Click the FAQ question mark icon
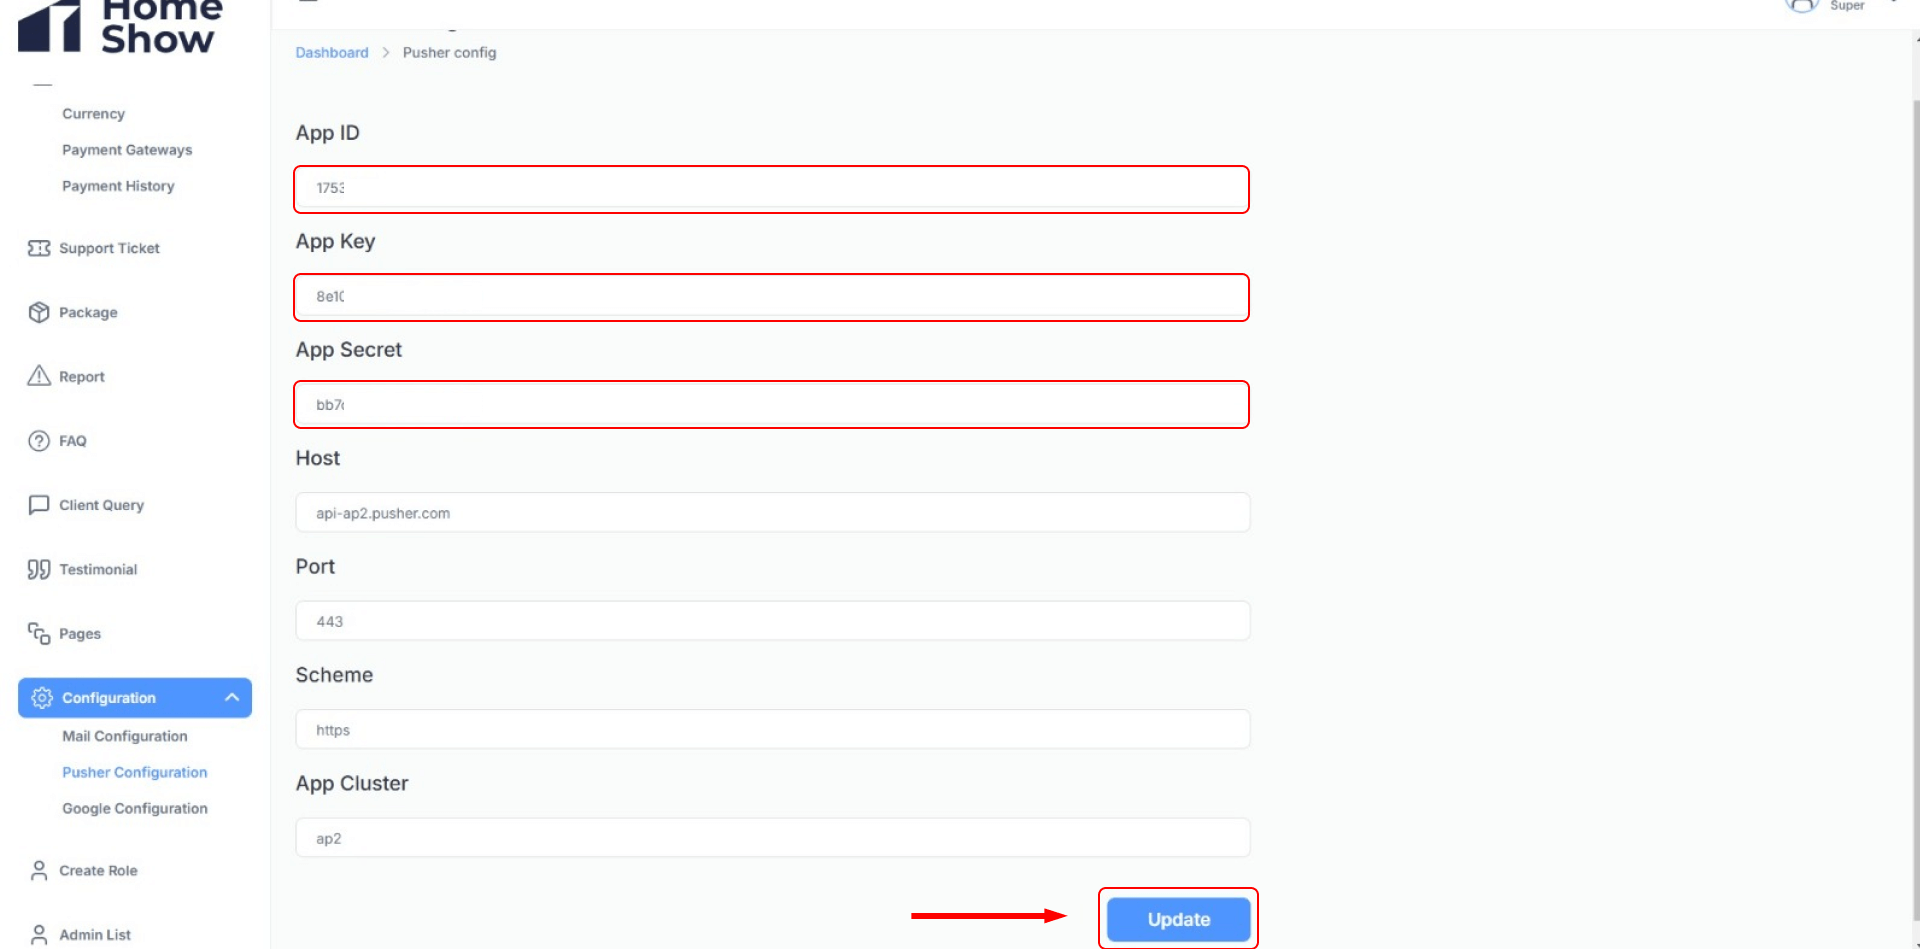Viewport: 1920px width, 949px height. (x=39, y=441)
